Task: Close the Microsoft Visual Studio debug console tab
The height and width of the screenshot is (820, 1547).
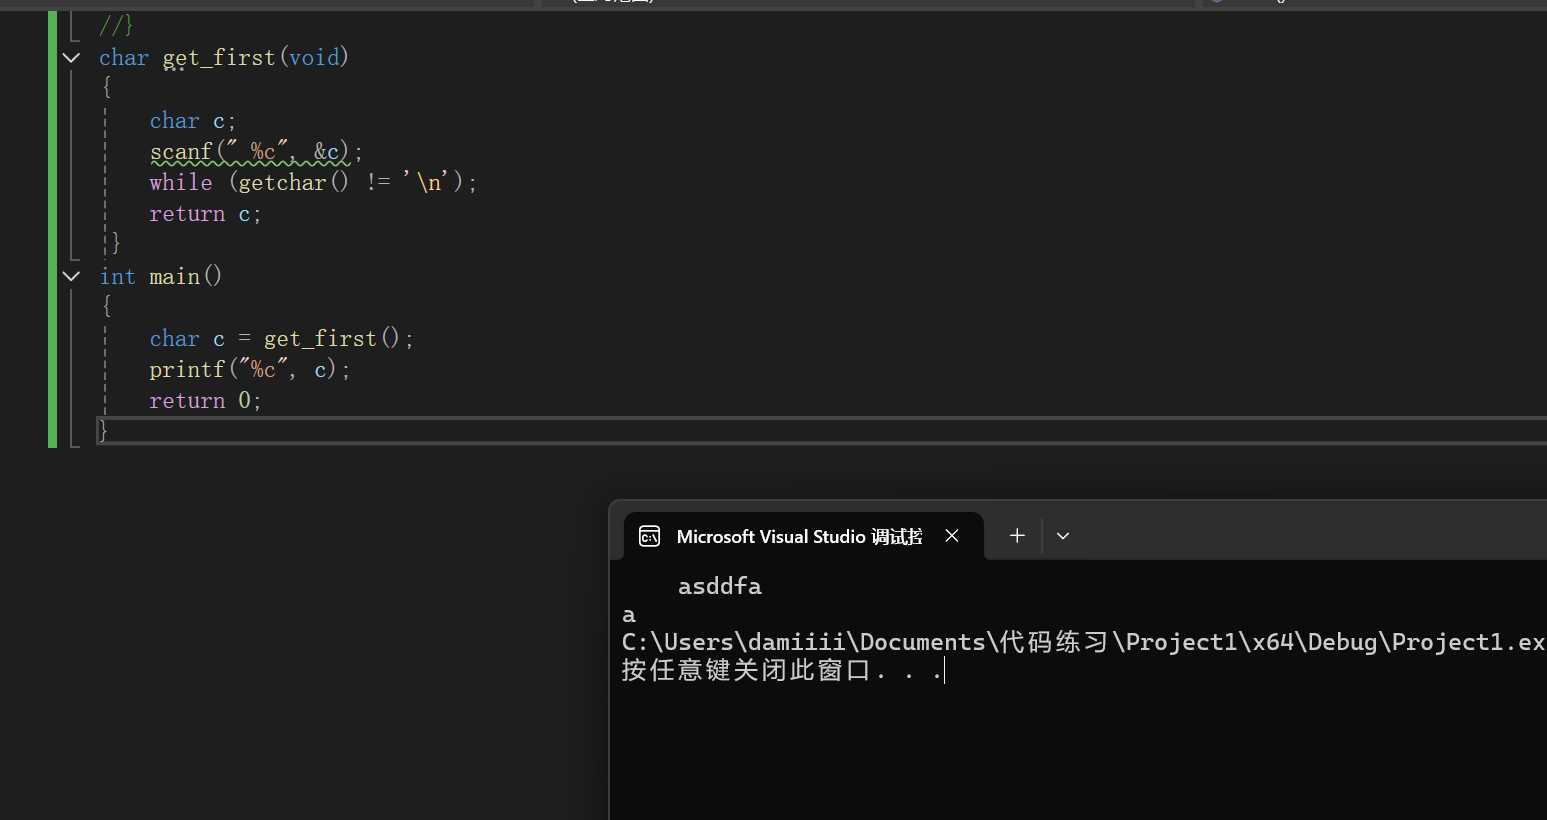Action: (x=952, y=536)
